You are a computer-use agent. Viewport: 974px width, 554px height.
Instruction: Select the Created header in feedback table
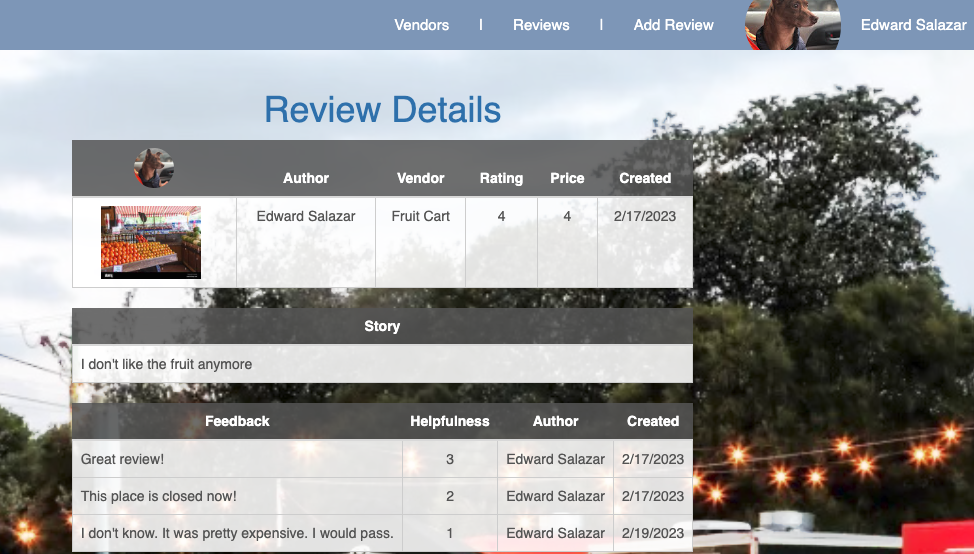(653, 421)
